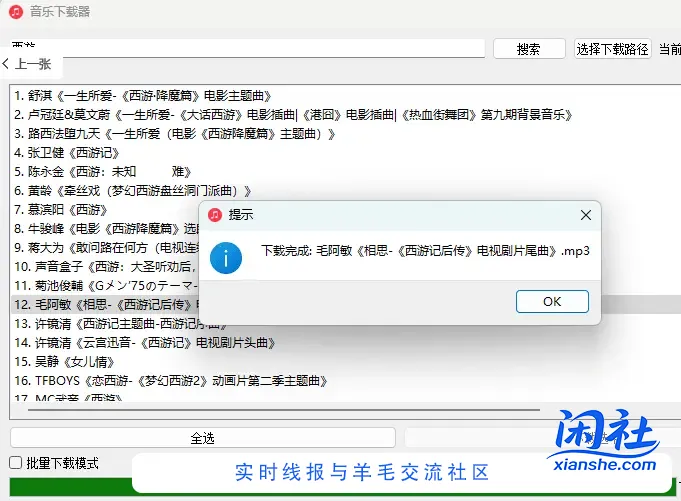Viewport: 681px width, 501px height.
Task: Close the 提示 dialog with the X button
Action: (586, 215)
